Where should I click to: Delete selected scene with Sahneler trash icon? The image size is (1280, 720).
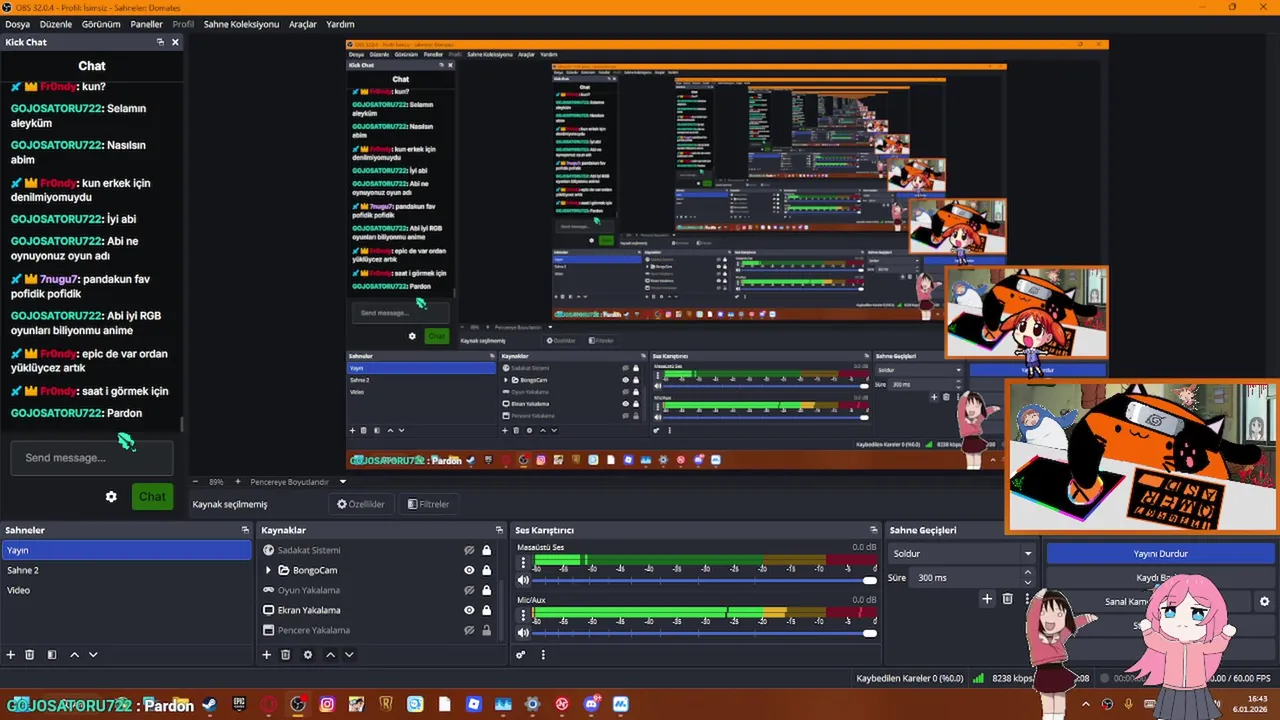(30, 655)
